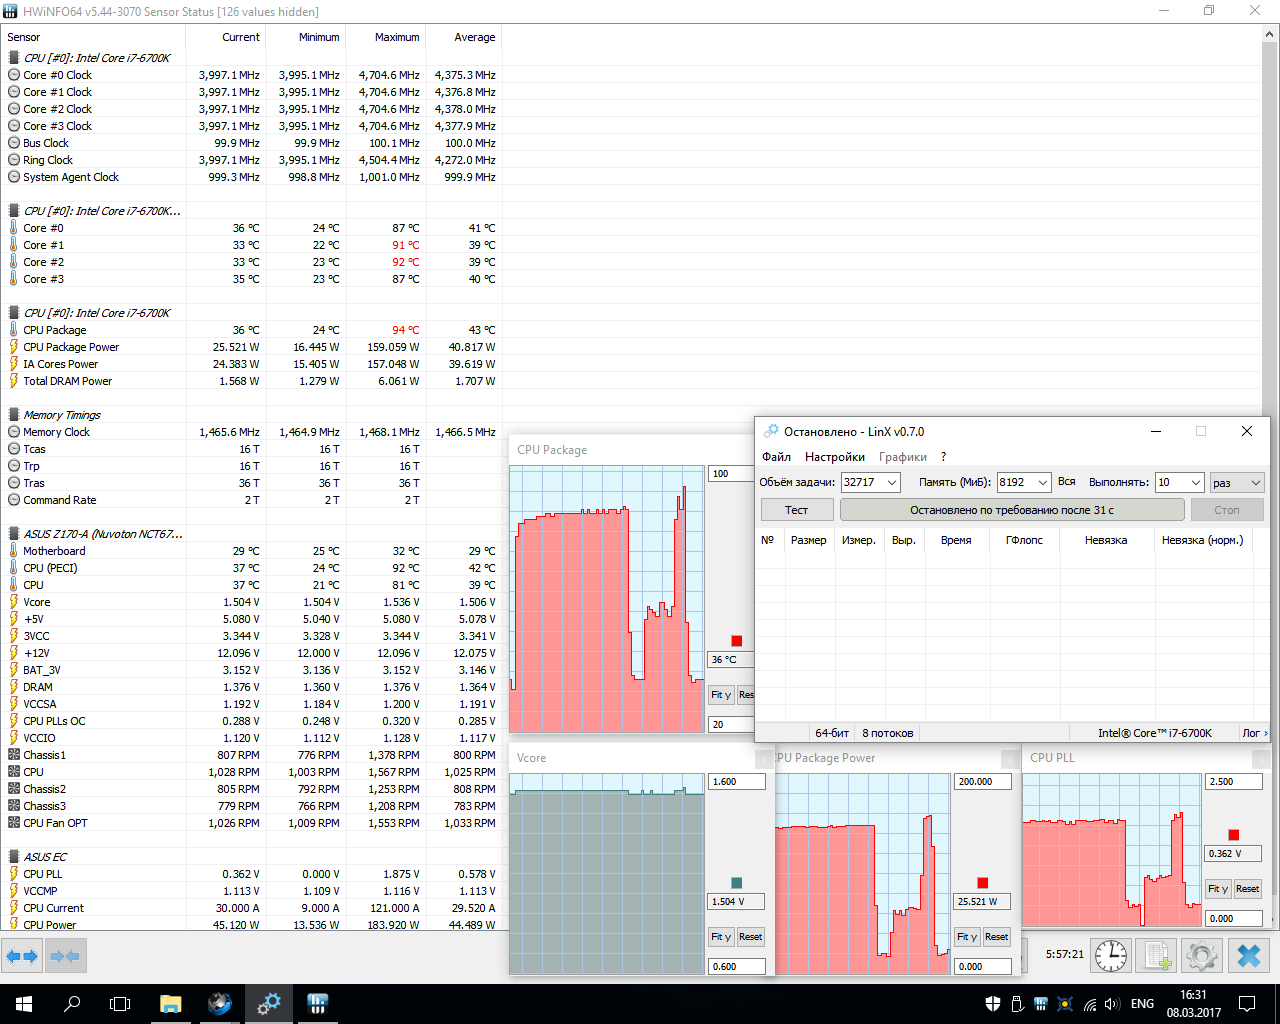
Task: Select the IA Cores Power row
Action: coord(252,364)
